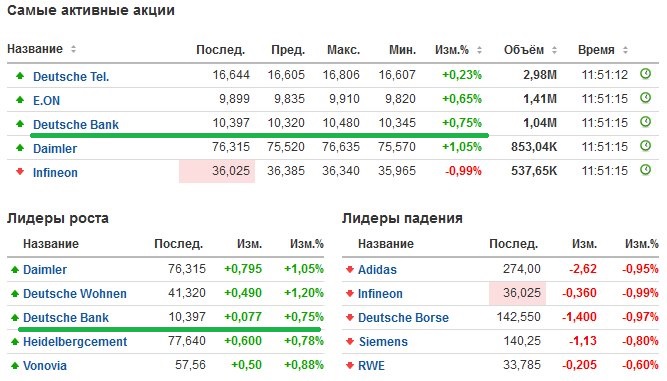Sort table by Название column arrows
This screenshot has height=381, width=667.
point(73,49)
